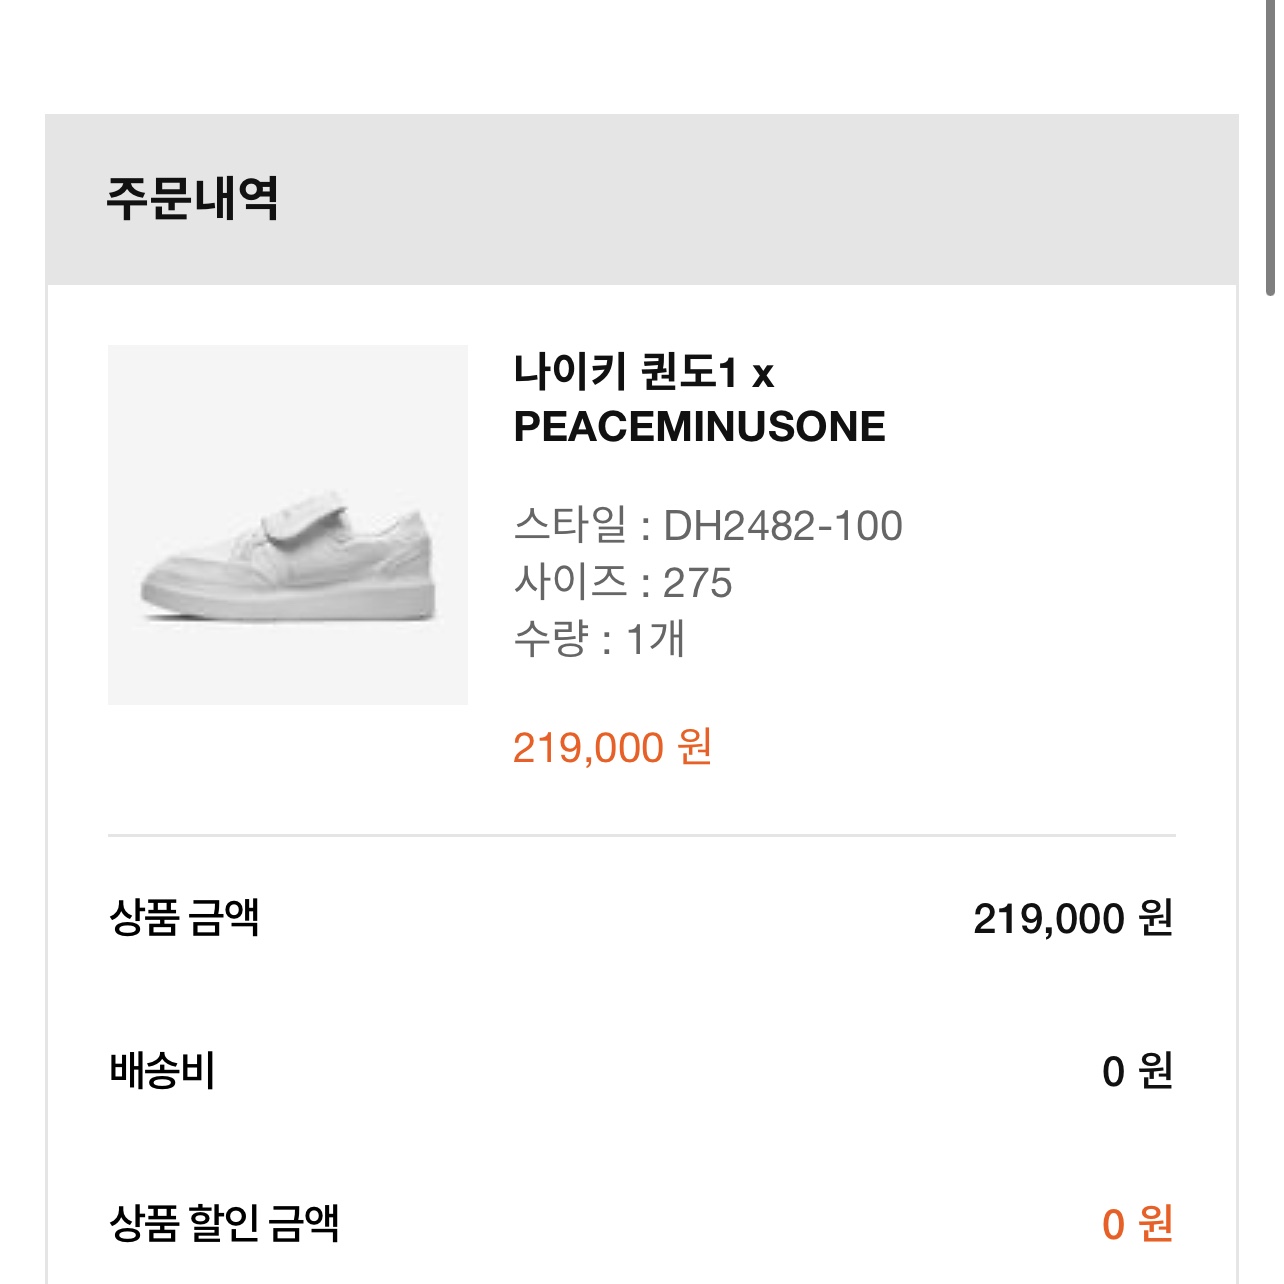Click the vertical page scrollbar thumb

1270,148
